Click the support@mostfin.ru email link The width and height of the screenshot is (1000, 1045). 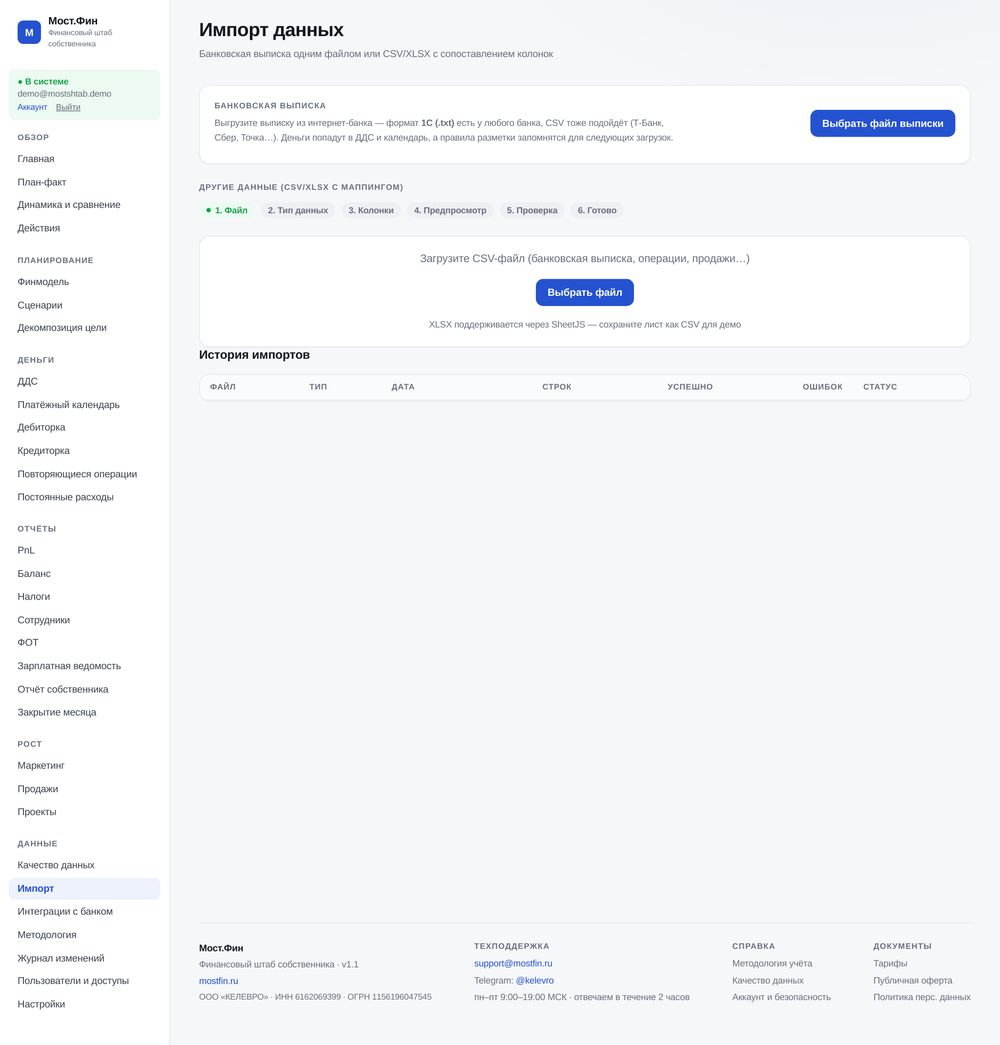(x=513, y=964)
